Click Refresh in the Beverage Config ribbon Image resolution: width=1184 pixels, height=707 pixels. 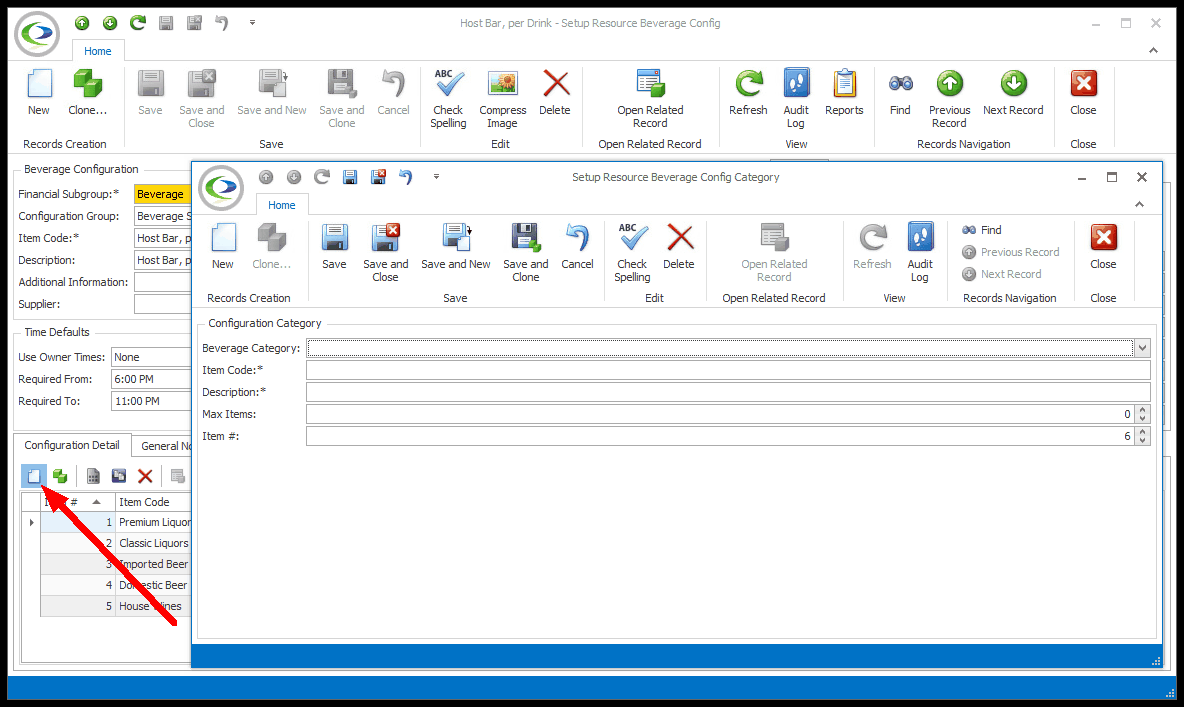pyautogui.click(x=748, y=92)
